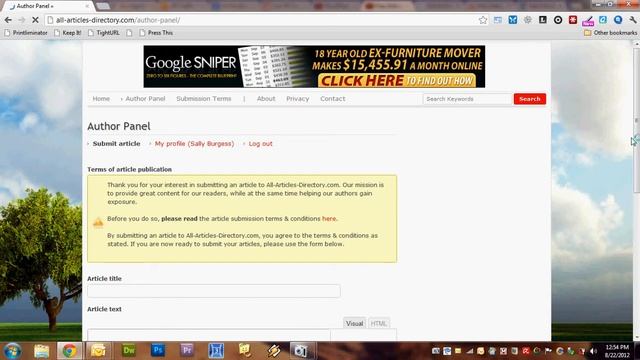Open the camera app in the taskbar
640x360 pixels.
click(302, 351)
